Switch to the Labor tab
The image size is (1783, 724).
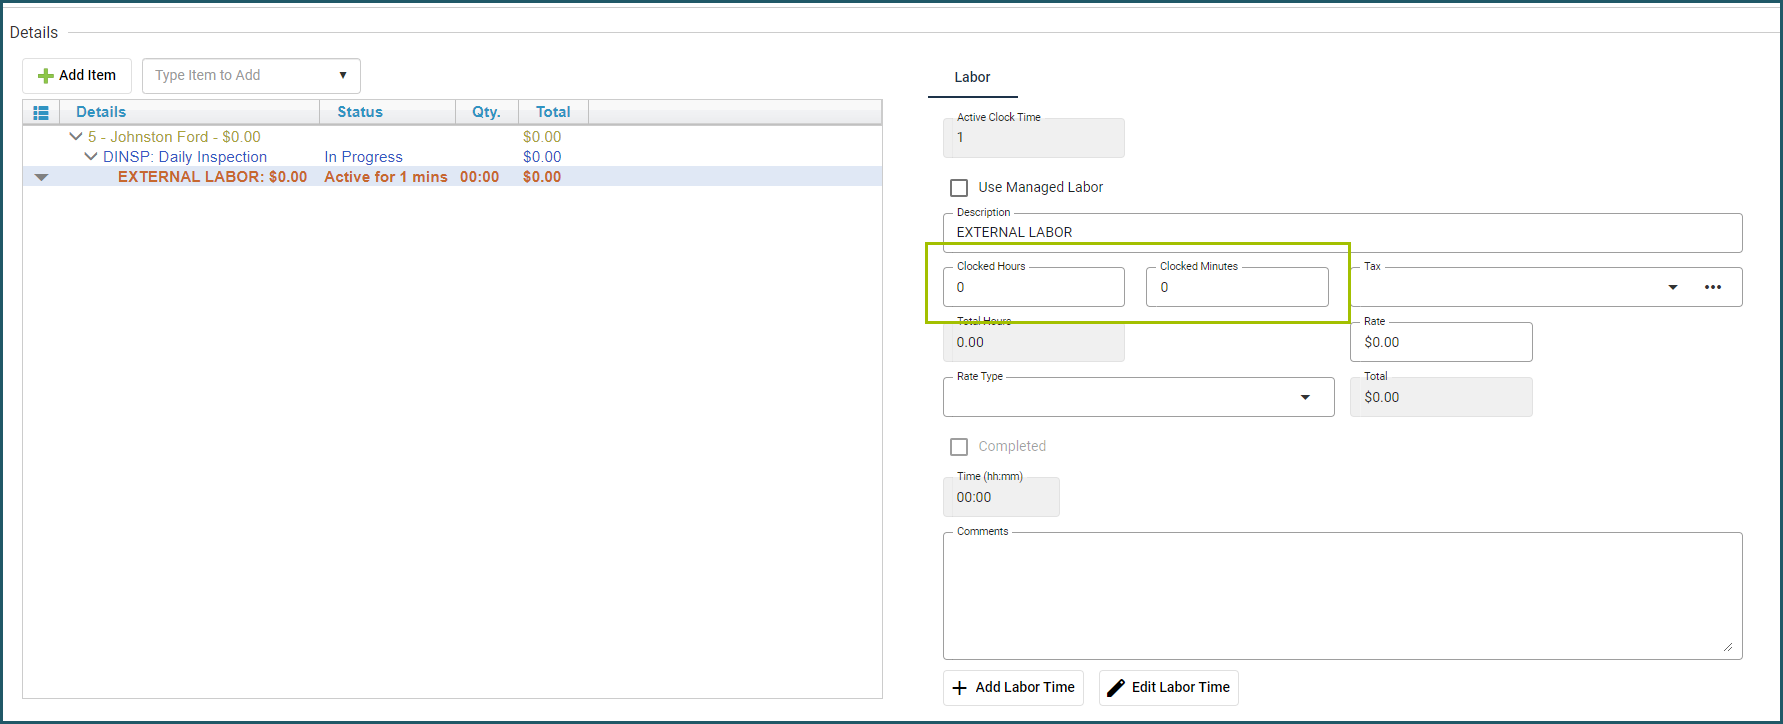click(x=971, y=77)
